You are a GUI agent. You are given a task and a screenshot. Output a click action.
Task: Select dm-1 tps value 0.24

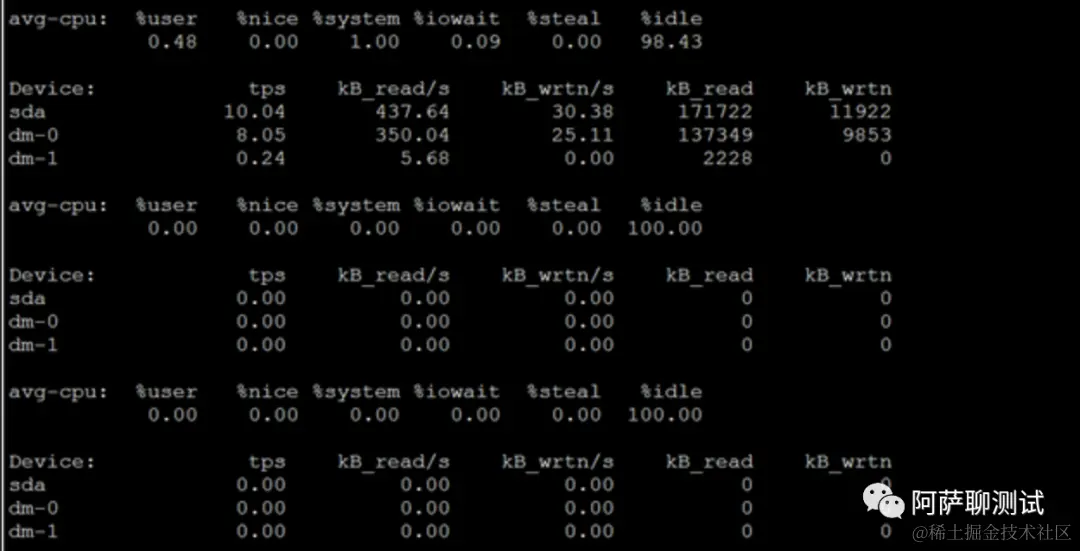click(260, 158)
